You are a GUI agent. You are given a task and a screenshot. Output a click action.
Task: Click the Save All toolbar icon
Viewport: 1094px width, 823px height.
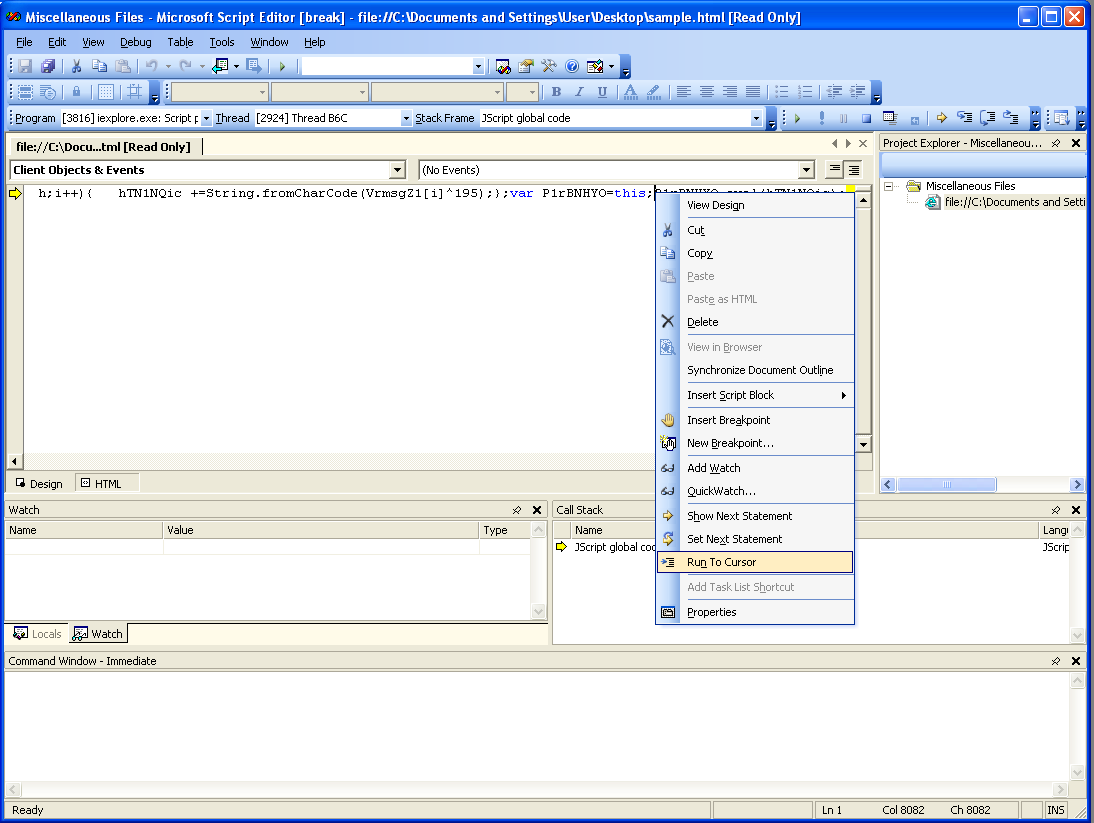pos(46,66)
